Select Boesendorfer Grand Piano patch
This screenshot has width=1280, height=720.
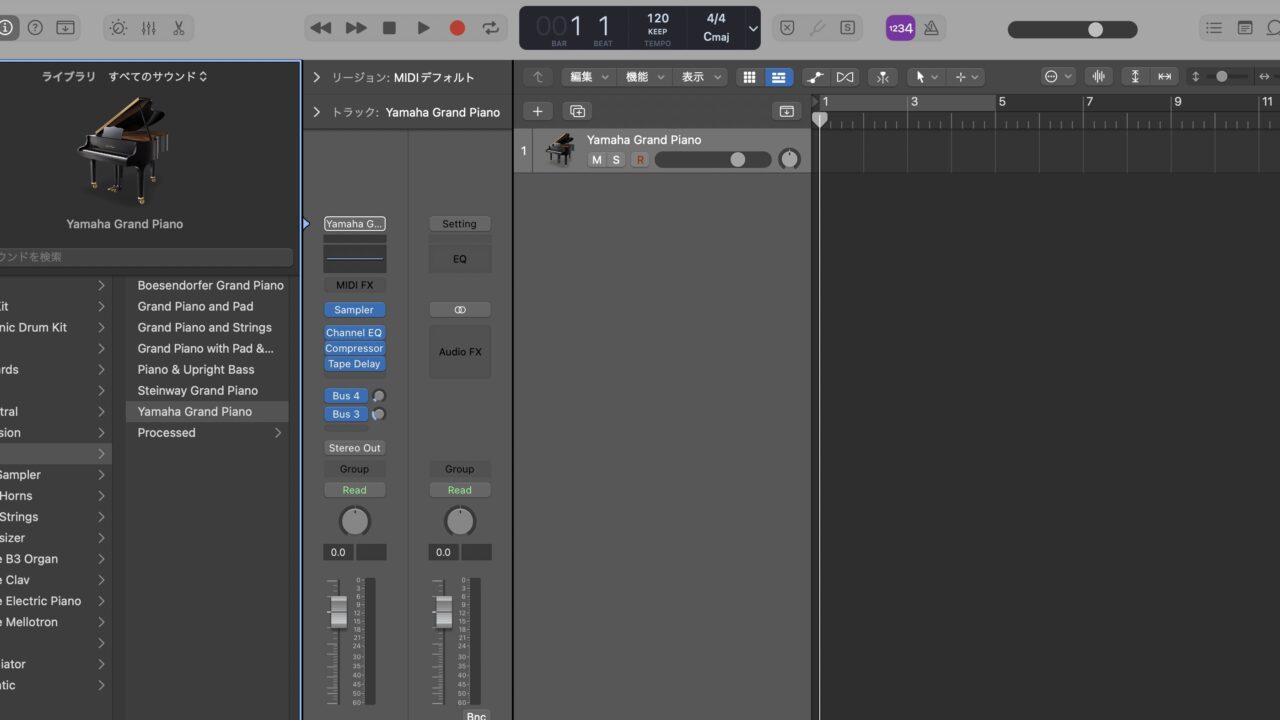click(x=211, y=285)
